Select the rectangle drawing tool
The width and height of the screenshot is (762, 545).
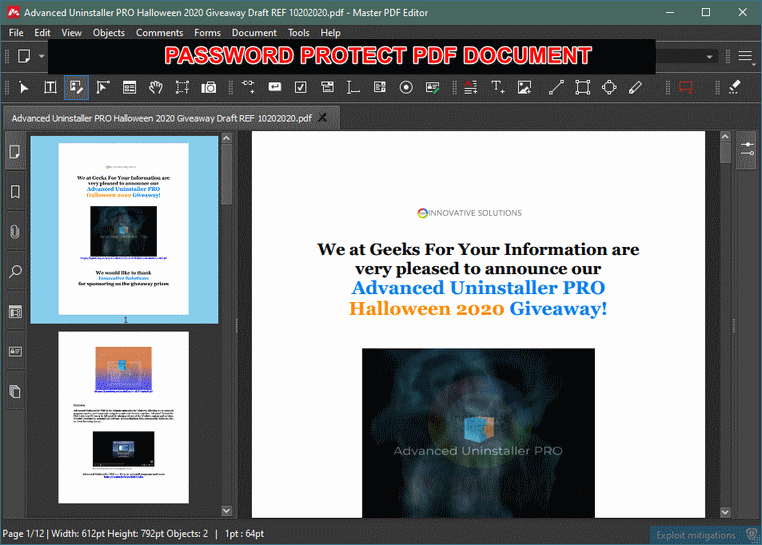coord(582,88)
